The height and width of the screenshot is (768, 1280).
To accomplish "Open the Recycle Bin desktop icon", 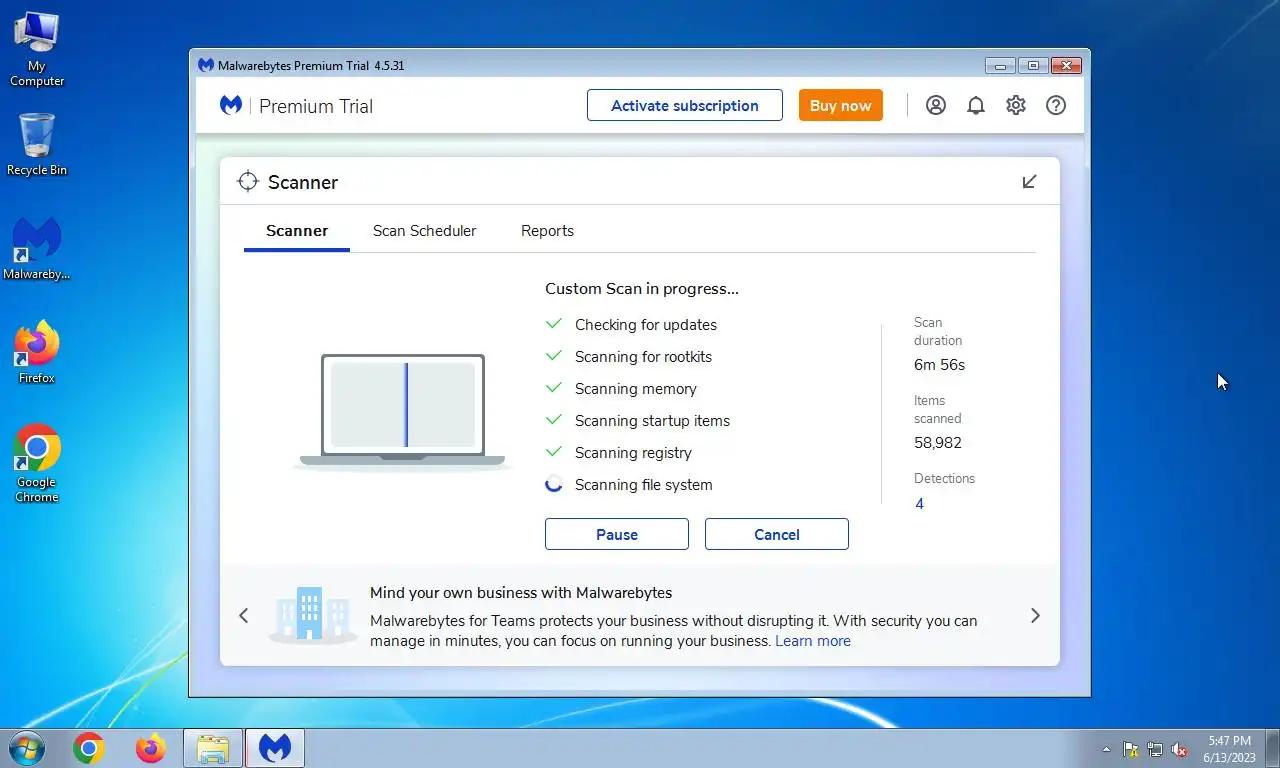I will point(37,144).
